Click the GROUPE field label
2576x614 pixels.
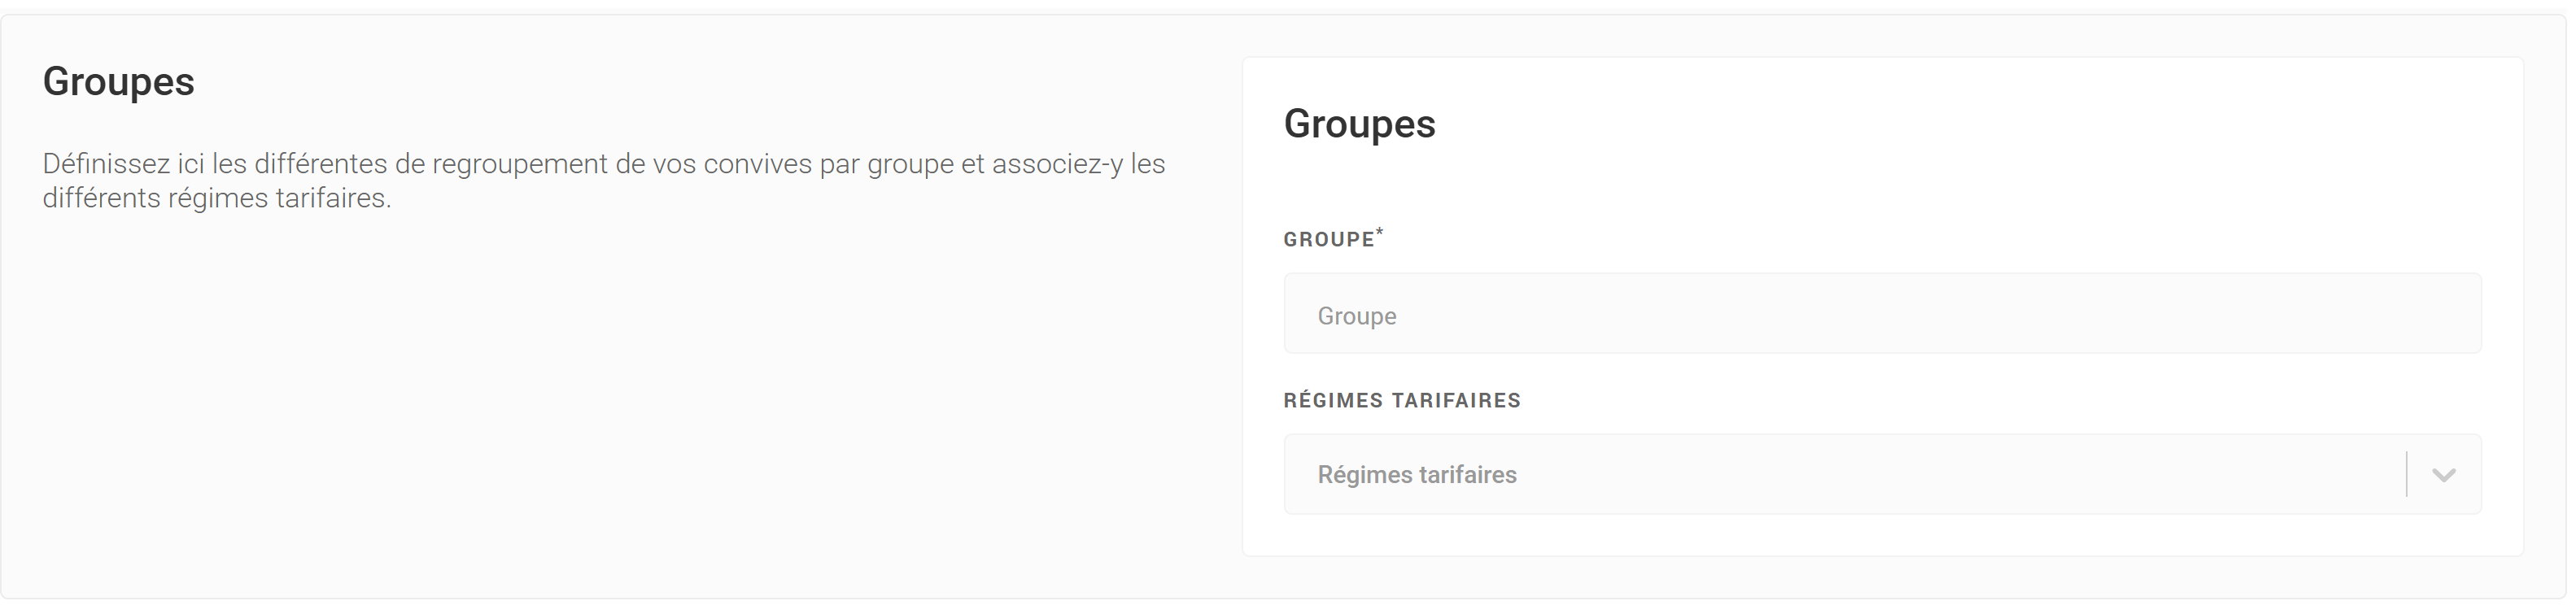[1328, 240]
